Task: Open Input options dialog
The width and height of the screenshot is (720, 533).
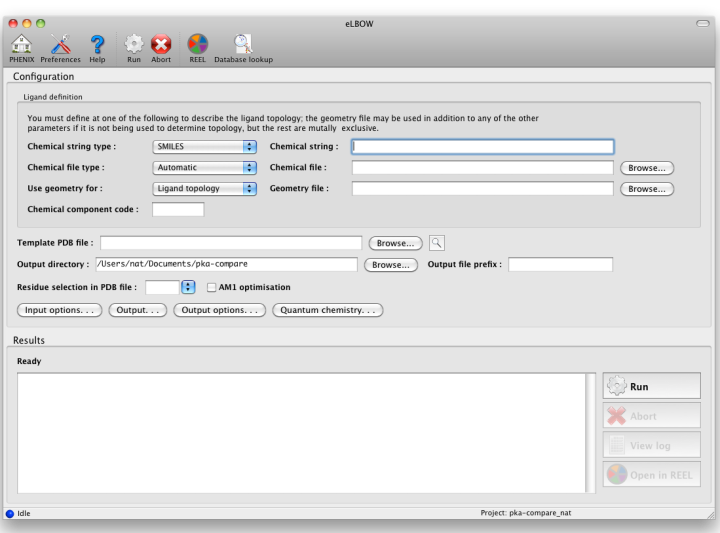Action: pos(59,310)
